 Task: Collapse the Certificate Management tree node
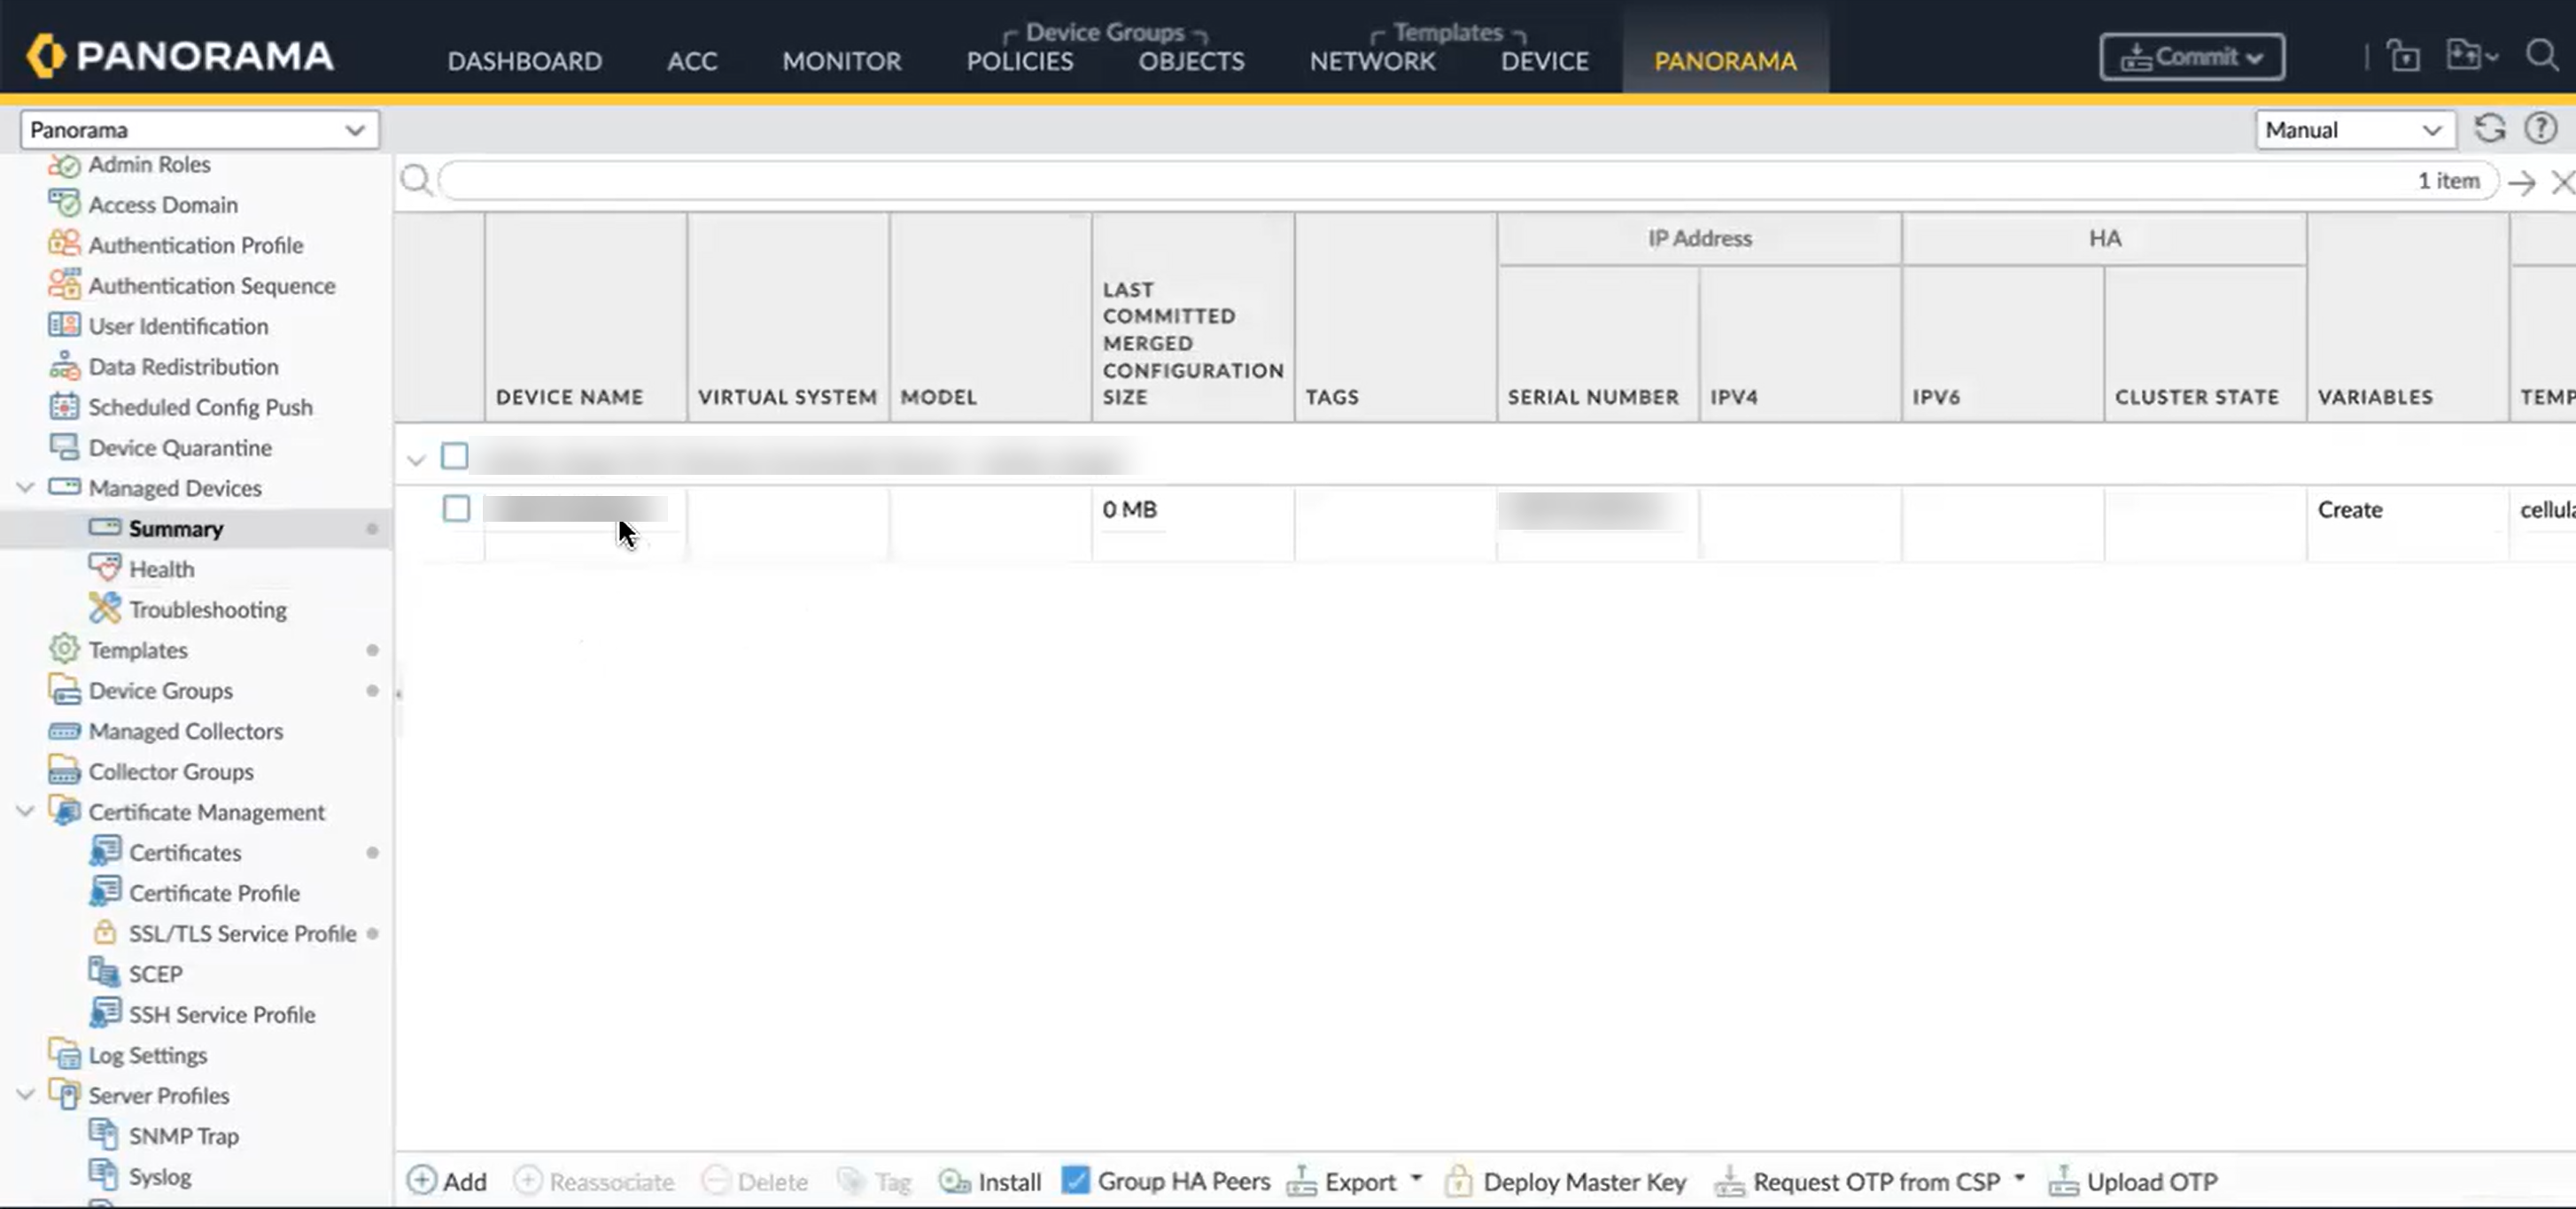point(25,812)
